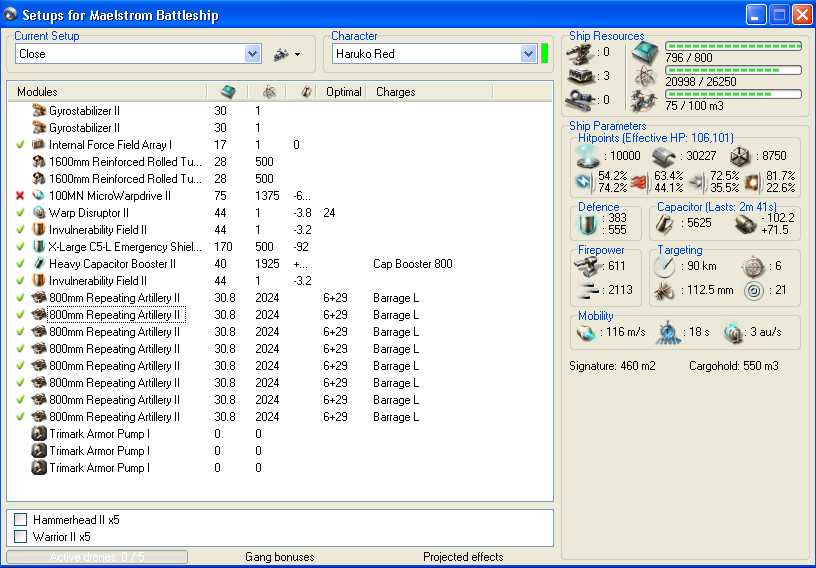Click the Warp Disruptor II module icon
The image size is (816, 568).
coord(39,213)
